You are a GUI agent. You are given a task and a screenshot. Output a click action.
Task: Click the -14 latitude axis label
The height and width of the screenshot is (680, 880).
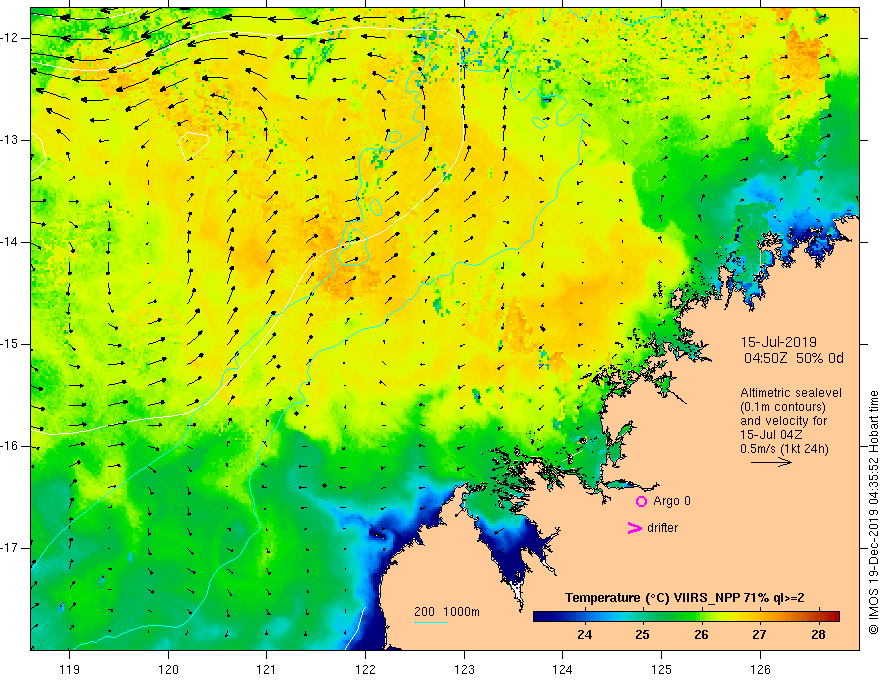point(11,242)
